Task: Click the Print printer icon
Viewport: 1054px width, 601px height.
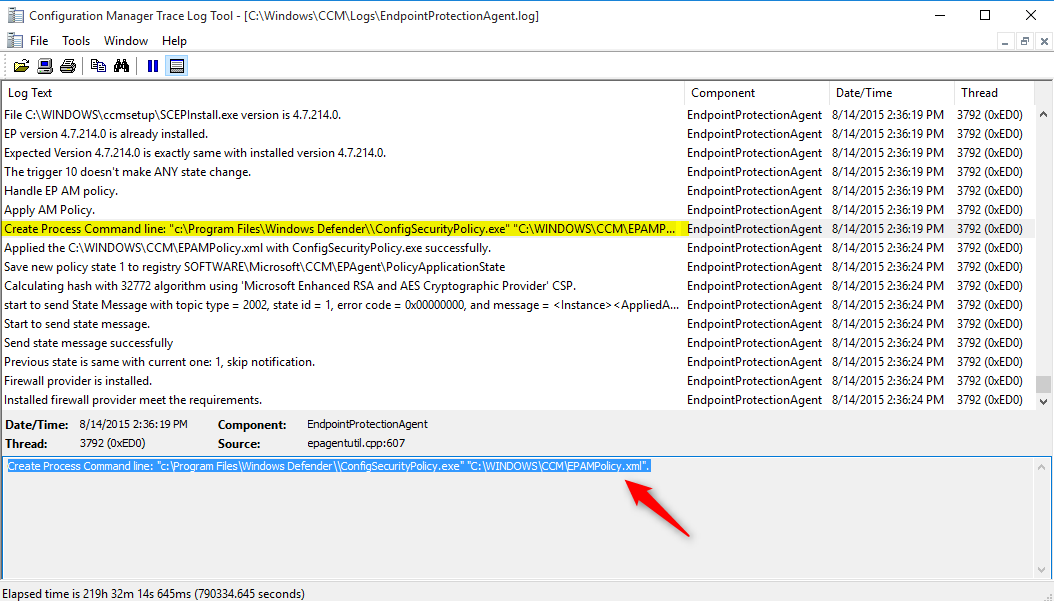Action: [x=68, y=66]
